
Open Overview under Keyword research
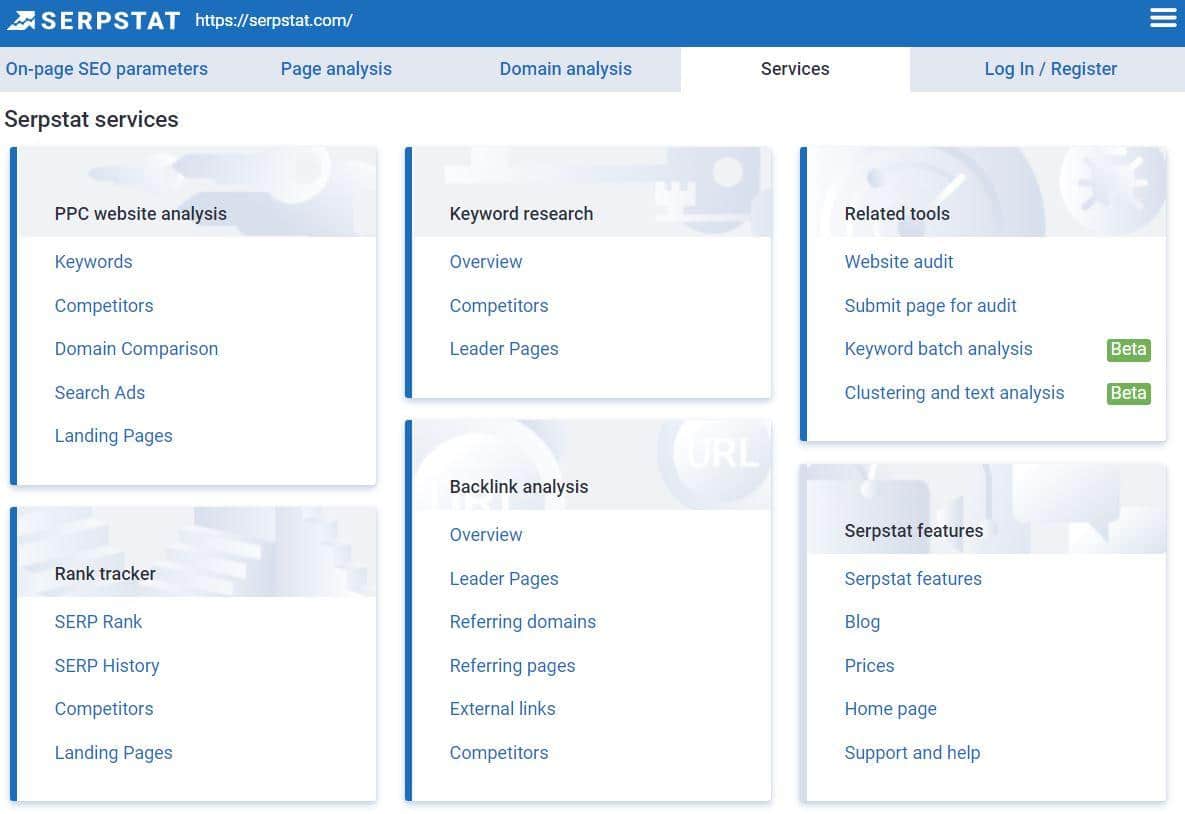[x=486, y=262]
